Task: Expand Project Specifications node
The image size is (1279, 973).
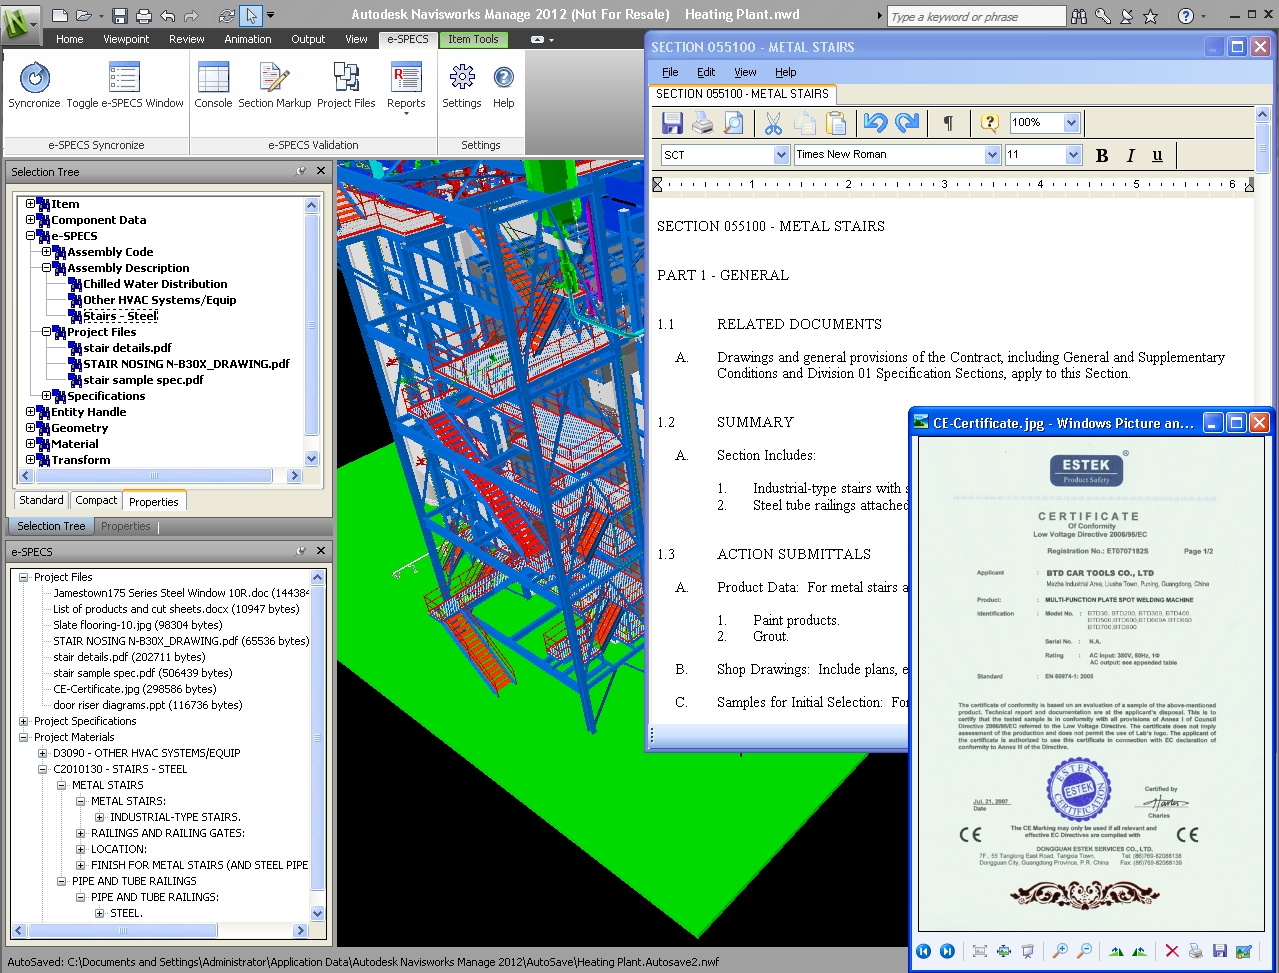Action: click(x=24, y=721)
